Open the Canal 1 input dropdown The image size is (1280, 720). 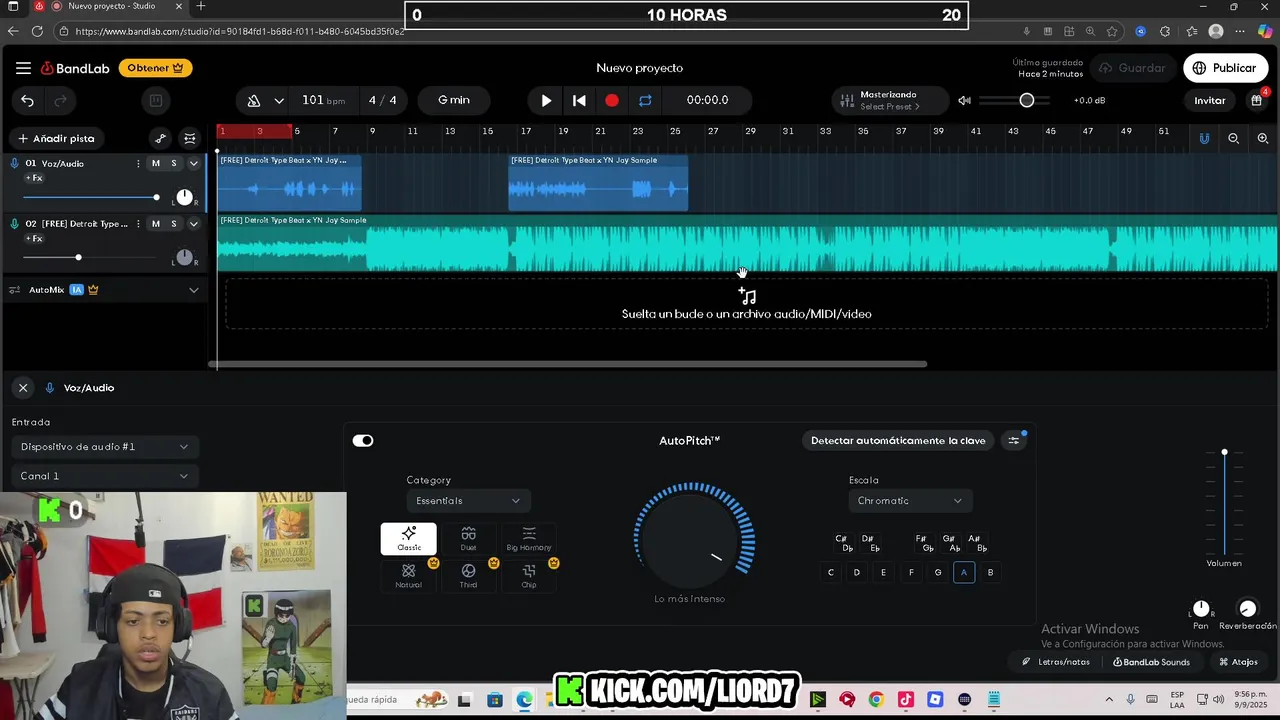(105, 476)
